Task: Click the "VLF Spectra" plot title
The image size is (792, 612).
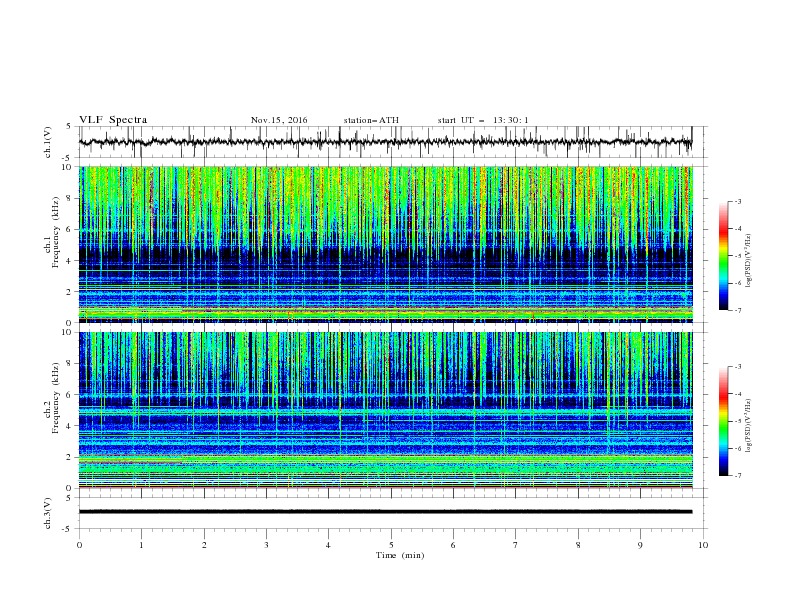Action: 113,120
